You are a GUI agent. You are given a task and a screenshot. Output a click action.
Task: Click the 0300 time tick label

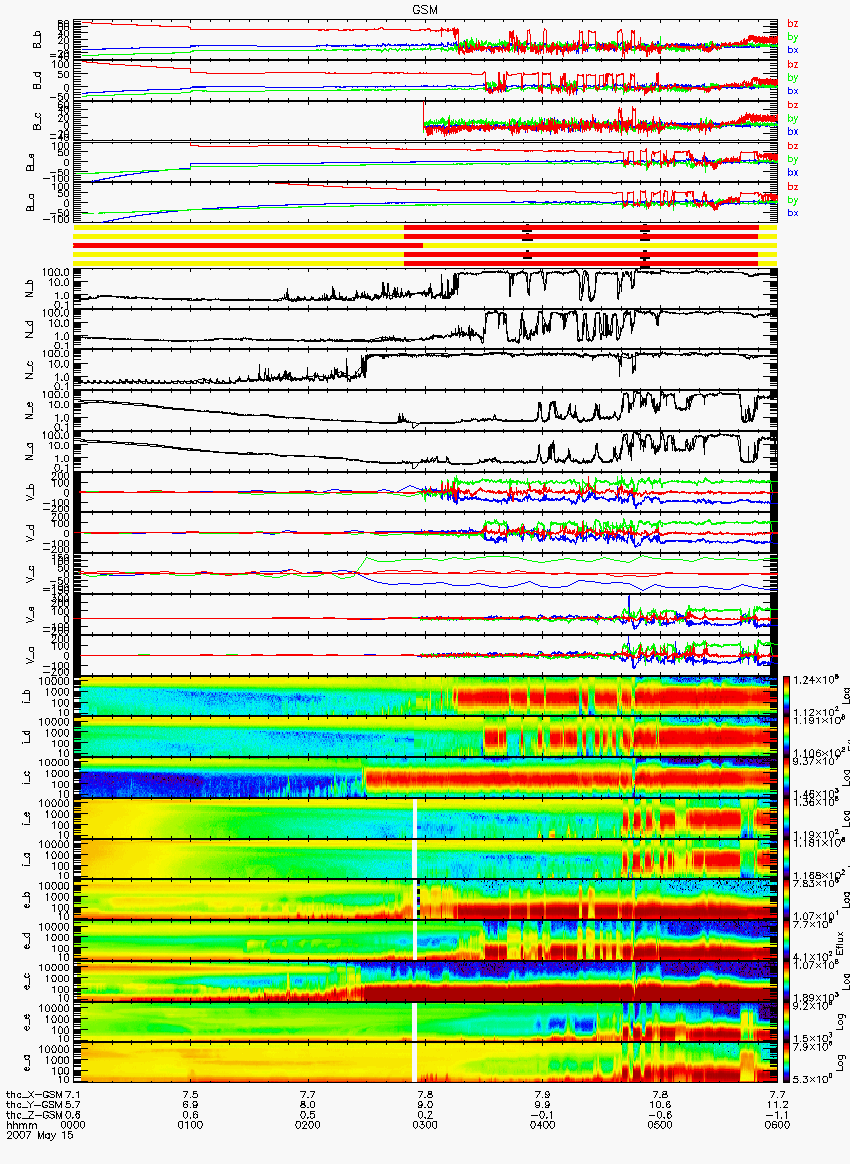pos(425,1125)
